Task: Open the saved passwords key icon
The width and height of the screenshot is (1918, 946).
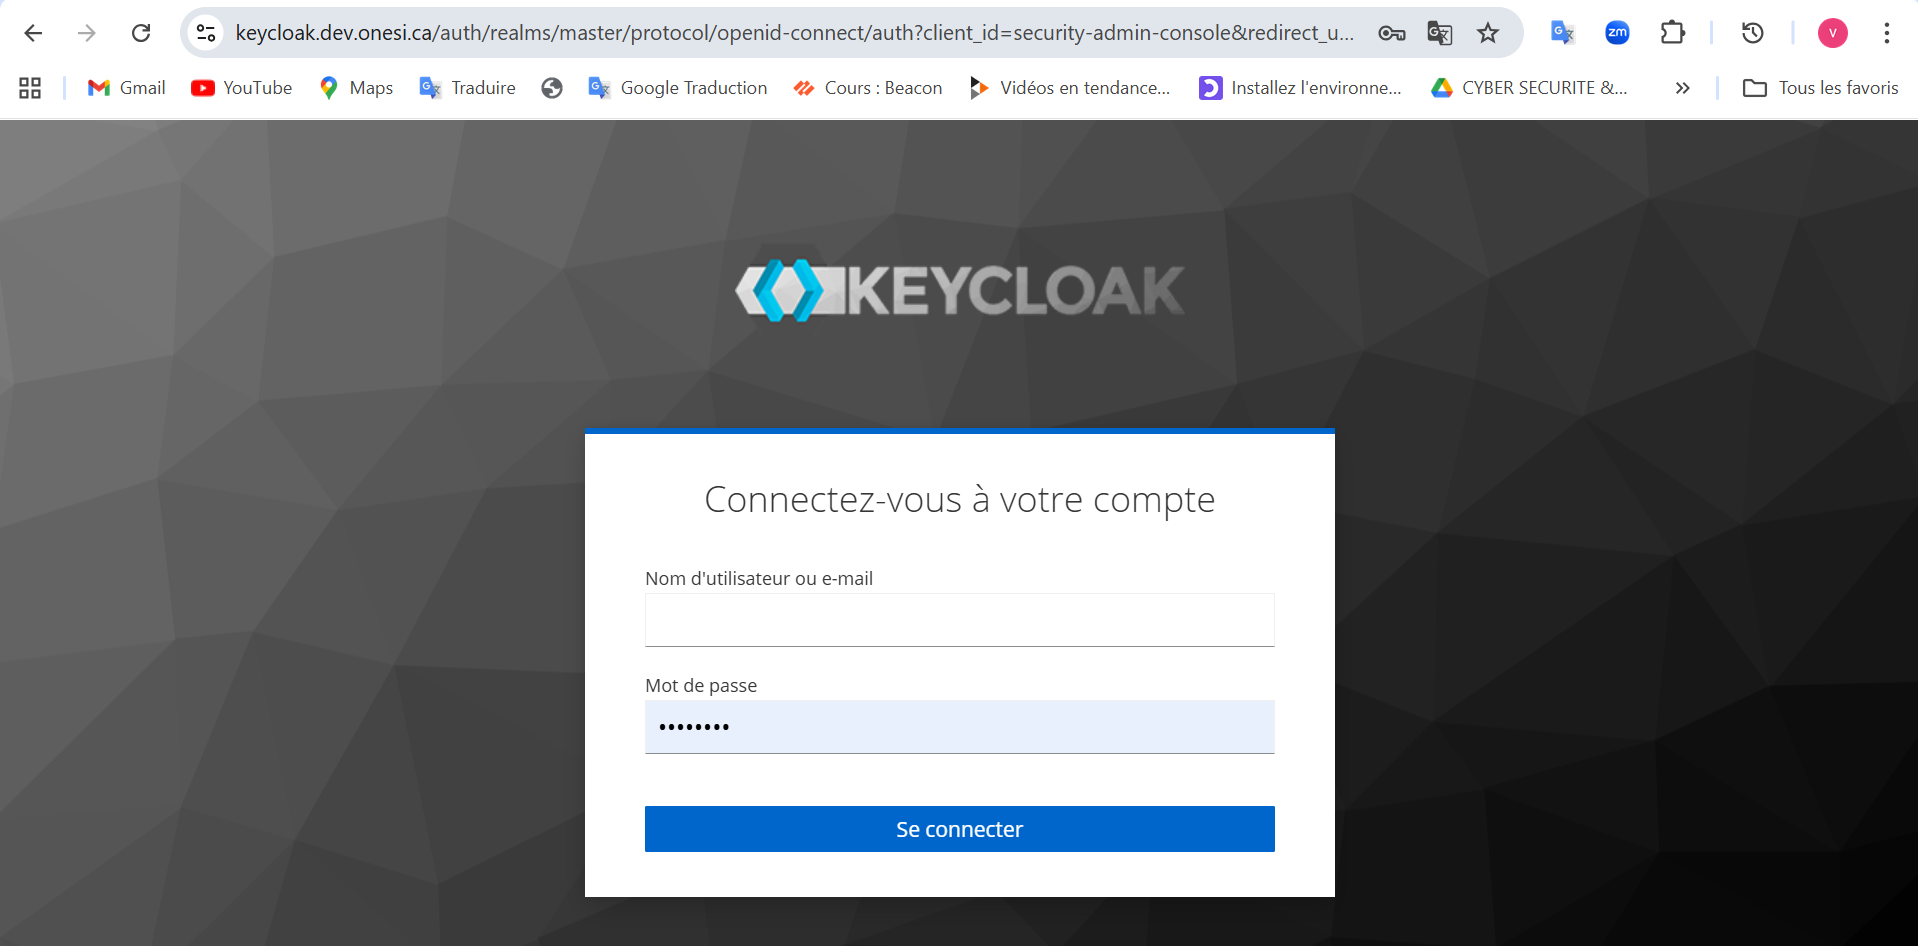Action: coord(1391,33)
